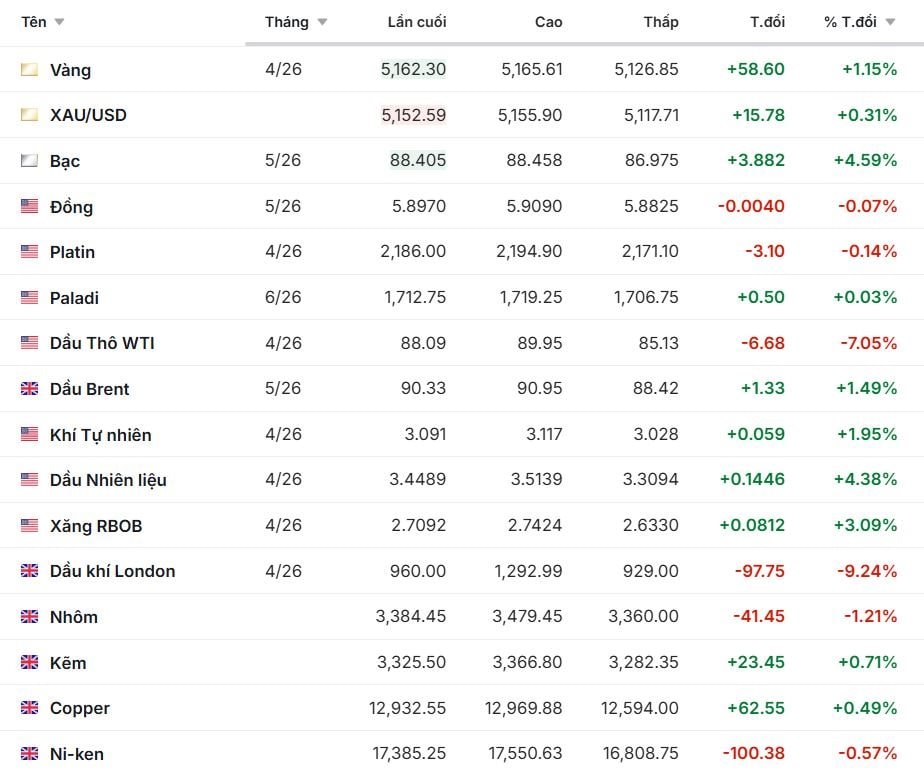This screenshot has height=773, width=924.
Task: Open the Dầu khí London link
Action: 112,571
